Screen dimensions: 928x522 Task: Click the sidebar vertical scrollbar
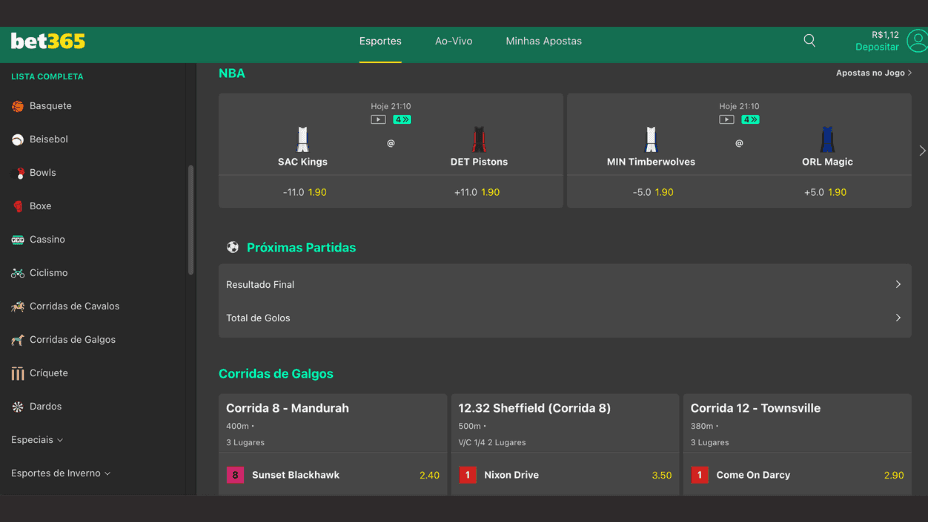191,220
